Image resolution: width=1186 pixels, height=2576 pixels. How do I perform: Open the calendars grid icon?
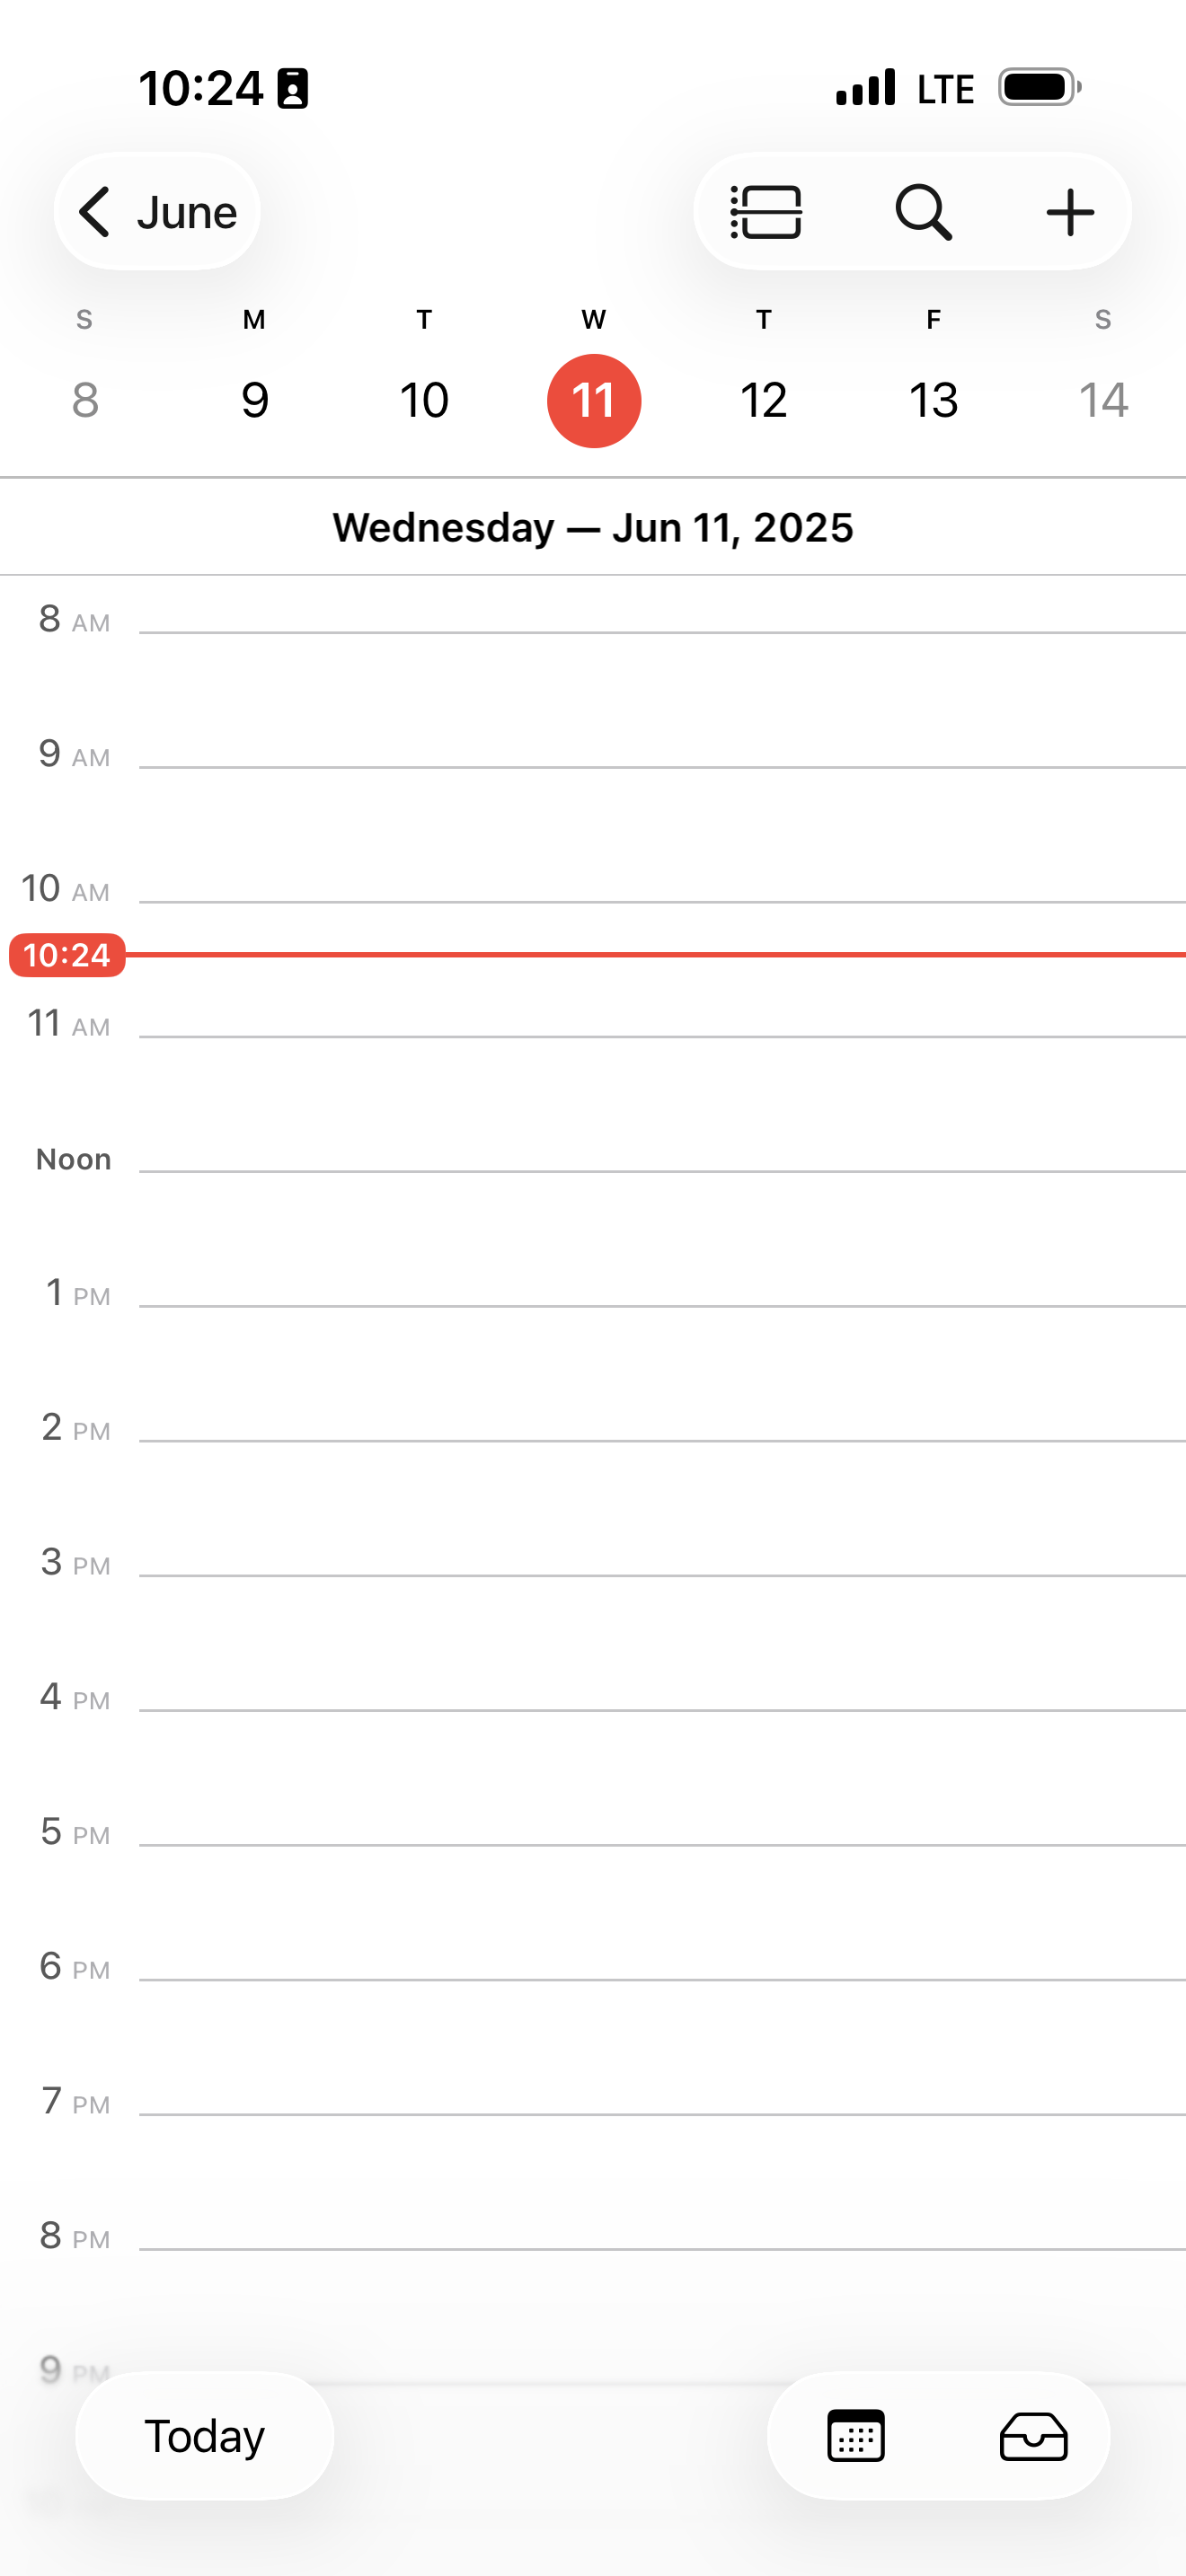pyautogui.click(x=856, y=2436)
